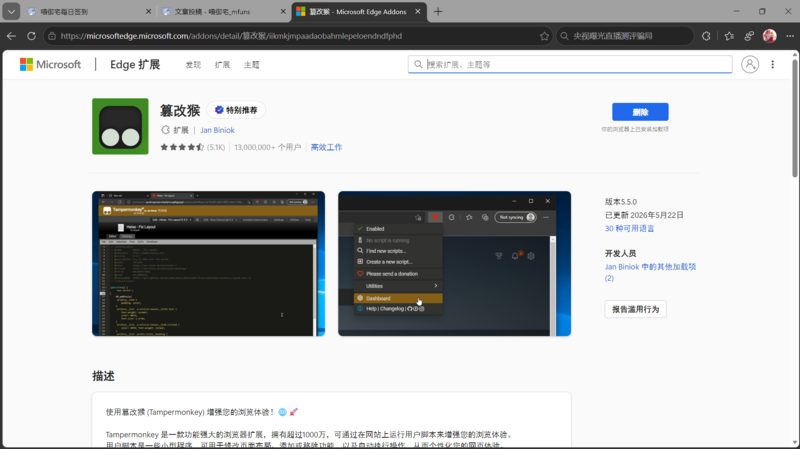Click the page vertical scrollbar
800x449 pixels.
(x=795, y=118)
